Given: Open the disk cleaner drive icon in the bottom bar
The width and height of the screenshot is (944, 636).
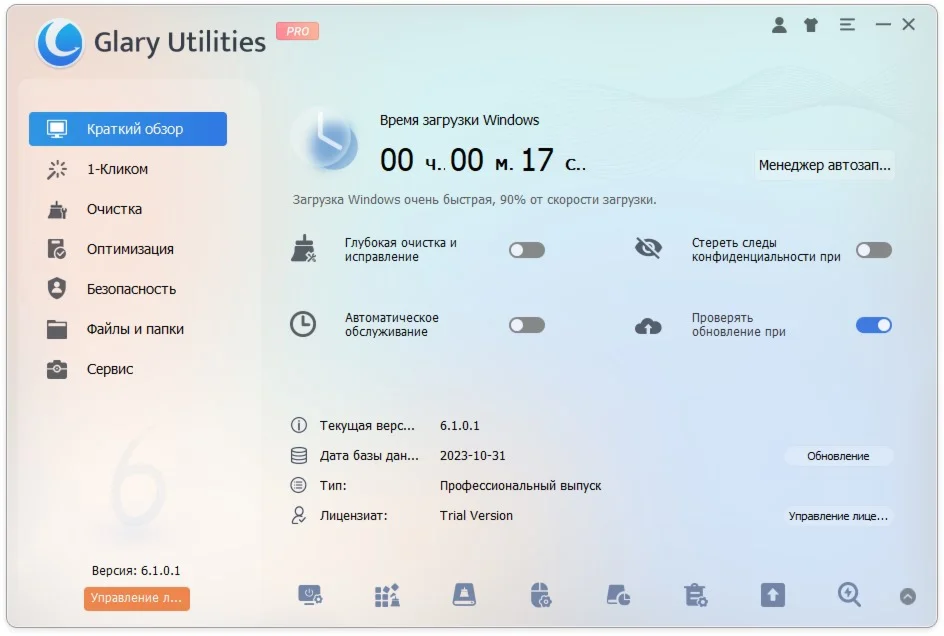Looking at the screenshot, I should 464,595.
